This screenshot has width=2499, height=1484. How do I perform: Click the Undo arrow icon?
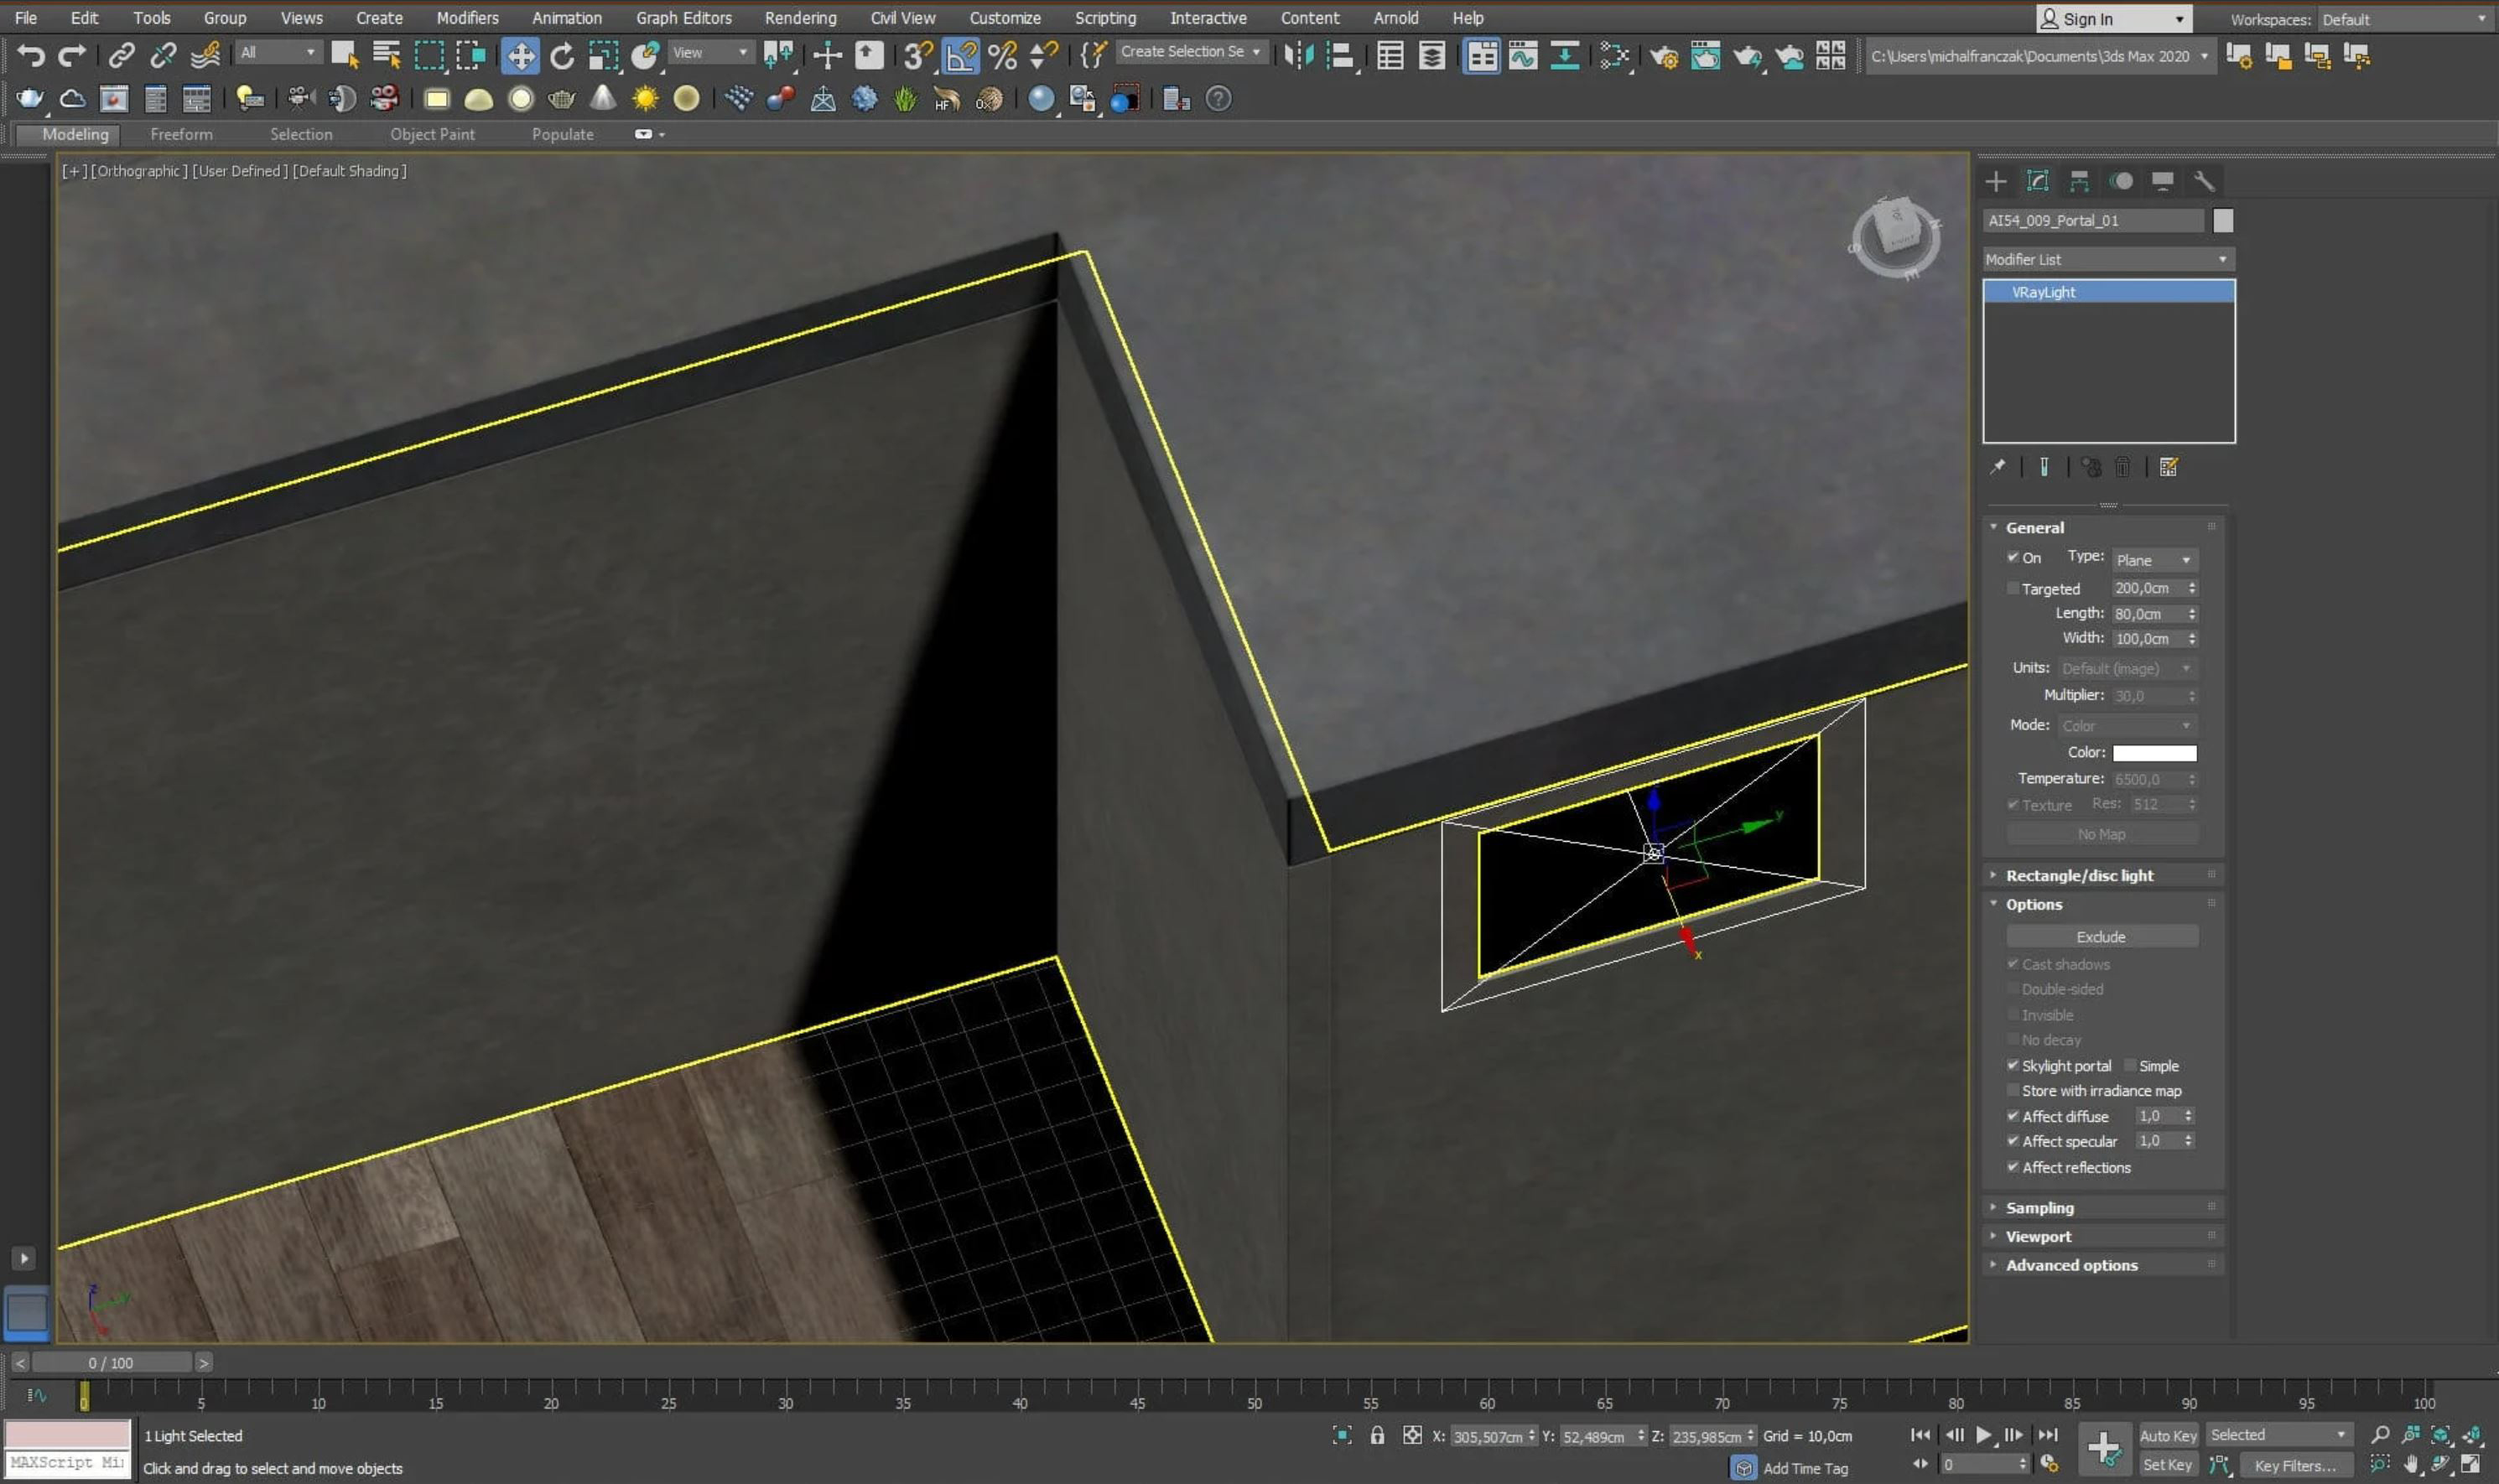(31, 55)
